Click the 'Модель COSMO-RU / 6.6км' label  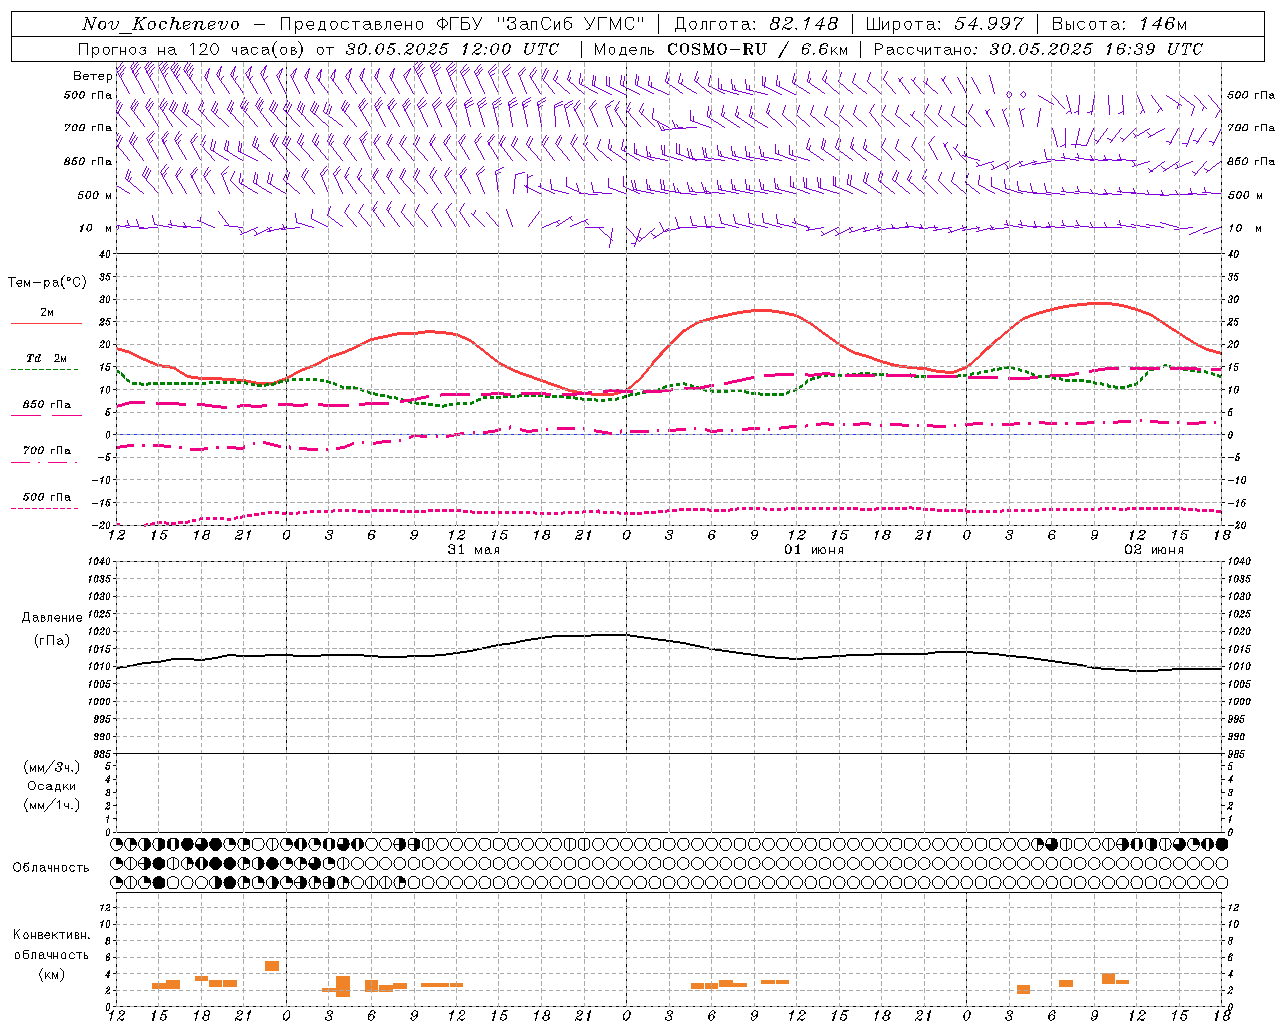(x=721, y=49)
